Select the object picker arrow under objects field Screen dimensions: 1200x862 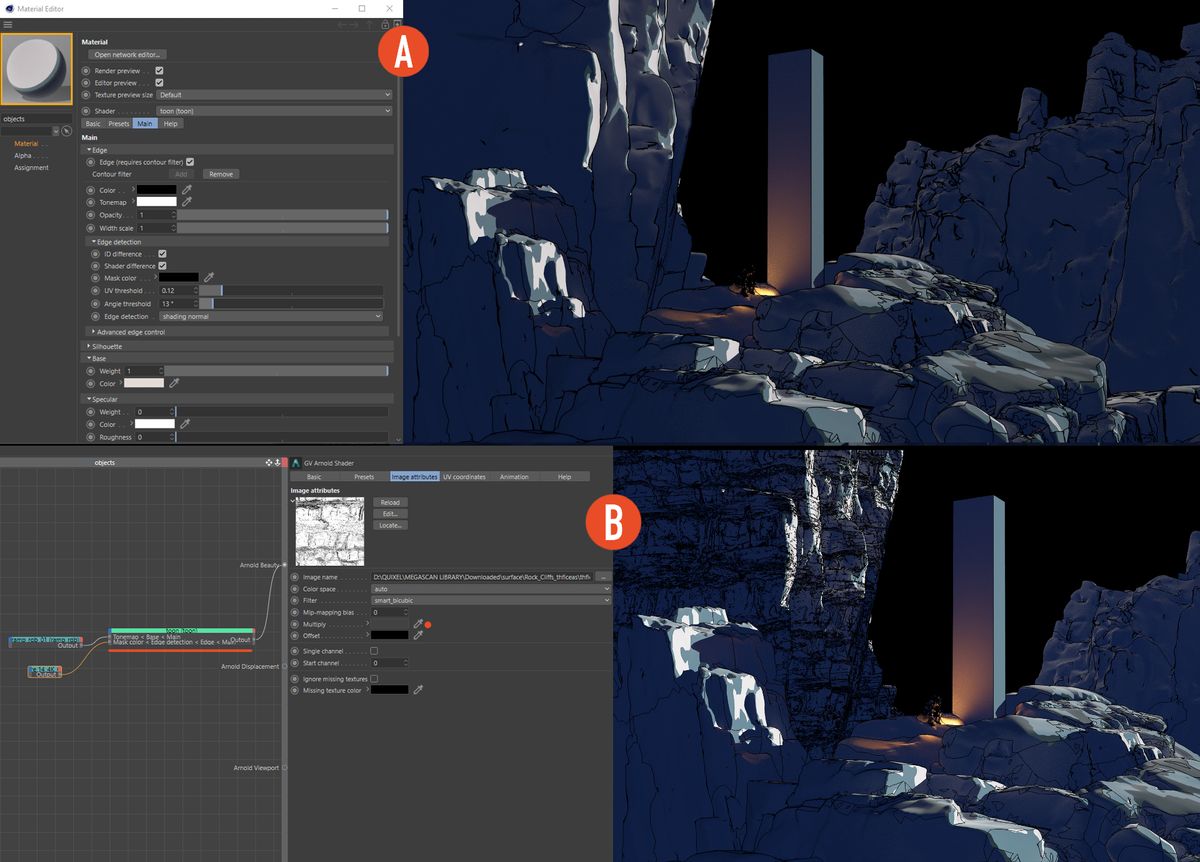tap(66, 131)
